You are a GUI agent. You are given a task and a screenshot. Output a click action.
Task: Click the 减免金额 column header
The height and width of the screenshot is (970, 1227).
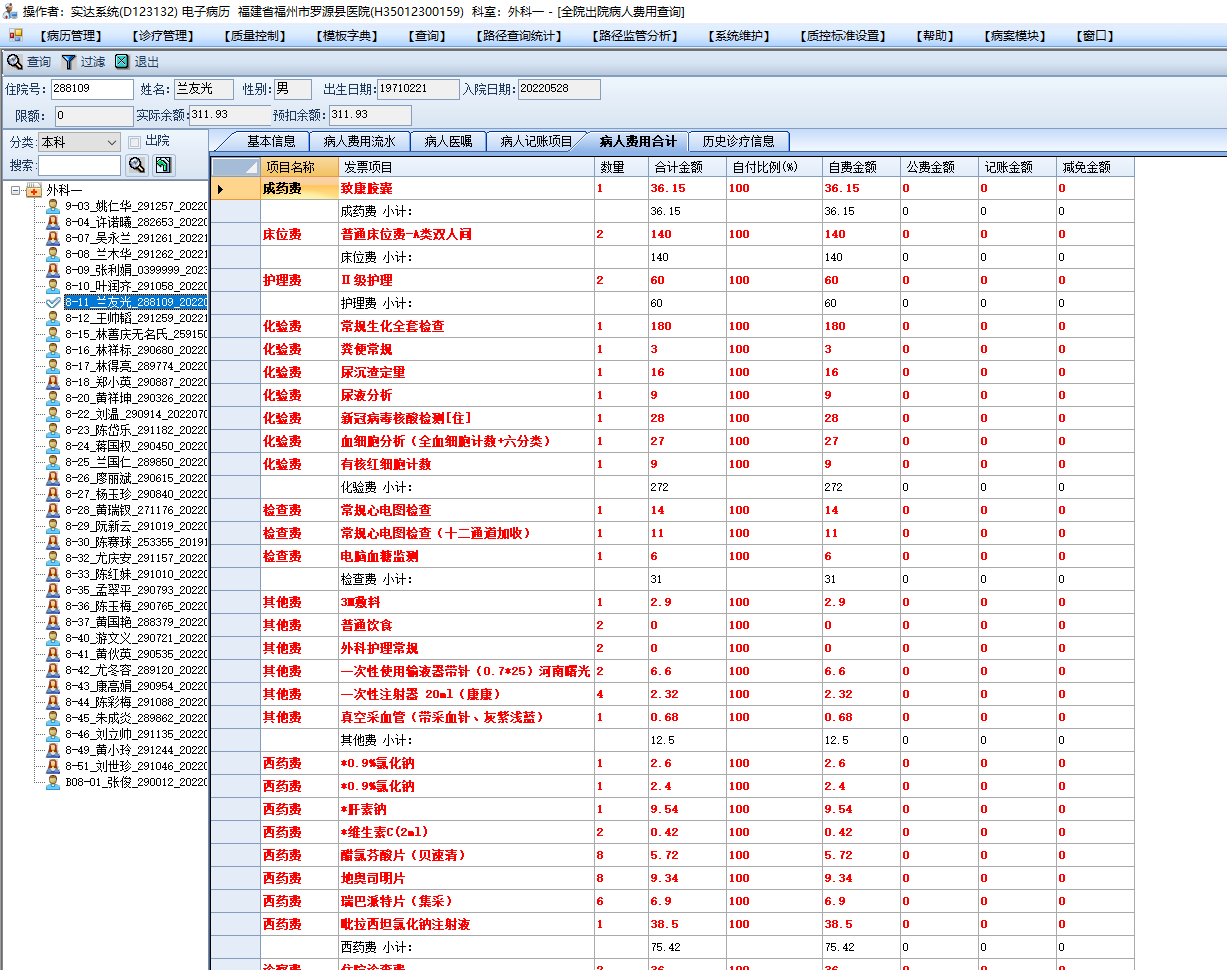click(x=1095, y=167)
